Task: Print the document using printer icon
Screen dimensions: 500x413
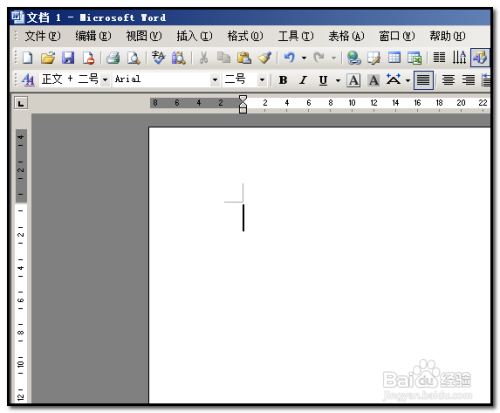Action: 113,58
